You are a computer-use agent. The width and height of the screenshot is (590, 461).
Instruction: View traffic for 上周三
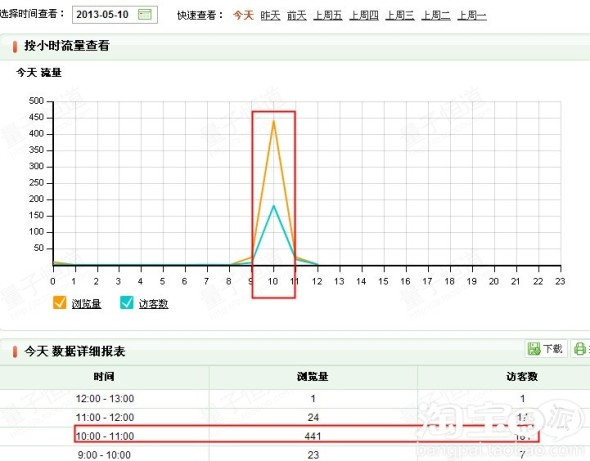click(400, 15)
